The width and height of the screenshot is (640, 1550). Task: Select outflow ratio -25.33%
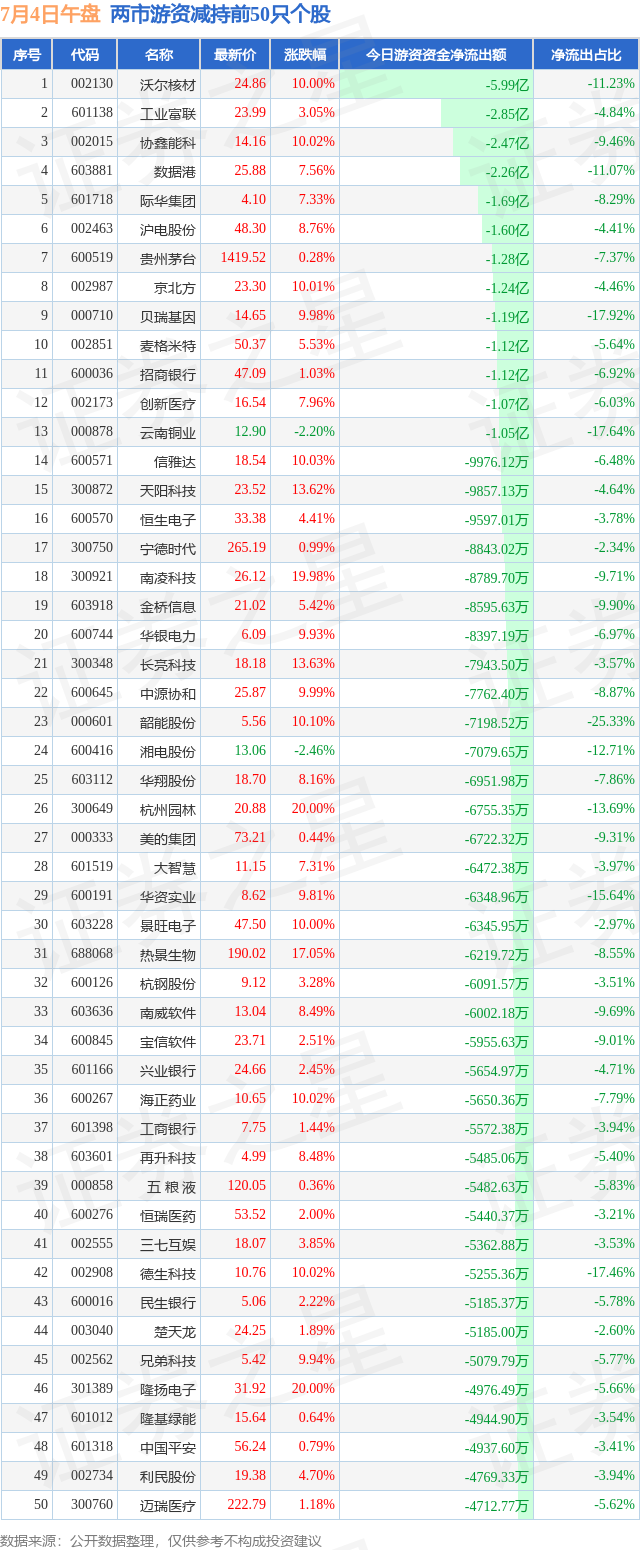pyautogui.click(x=610, y=722)
